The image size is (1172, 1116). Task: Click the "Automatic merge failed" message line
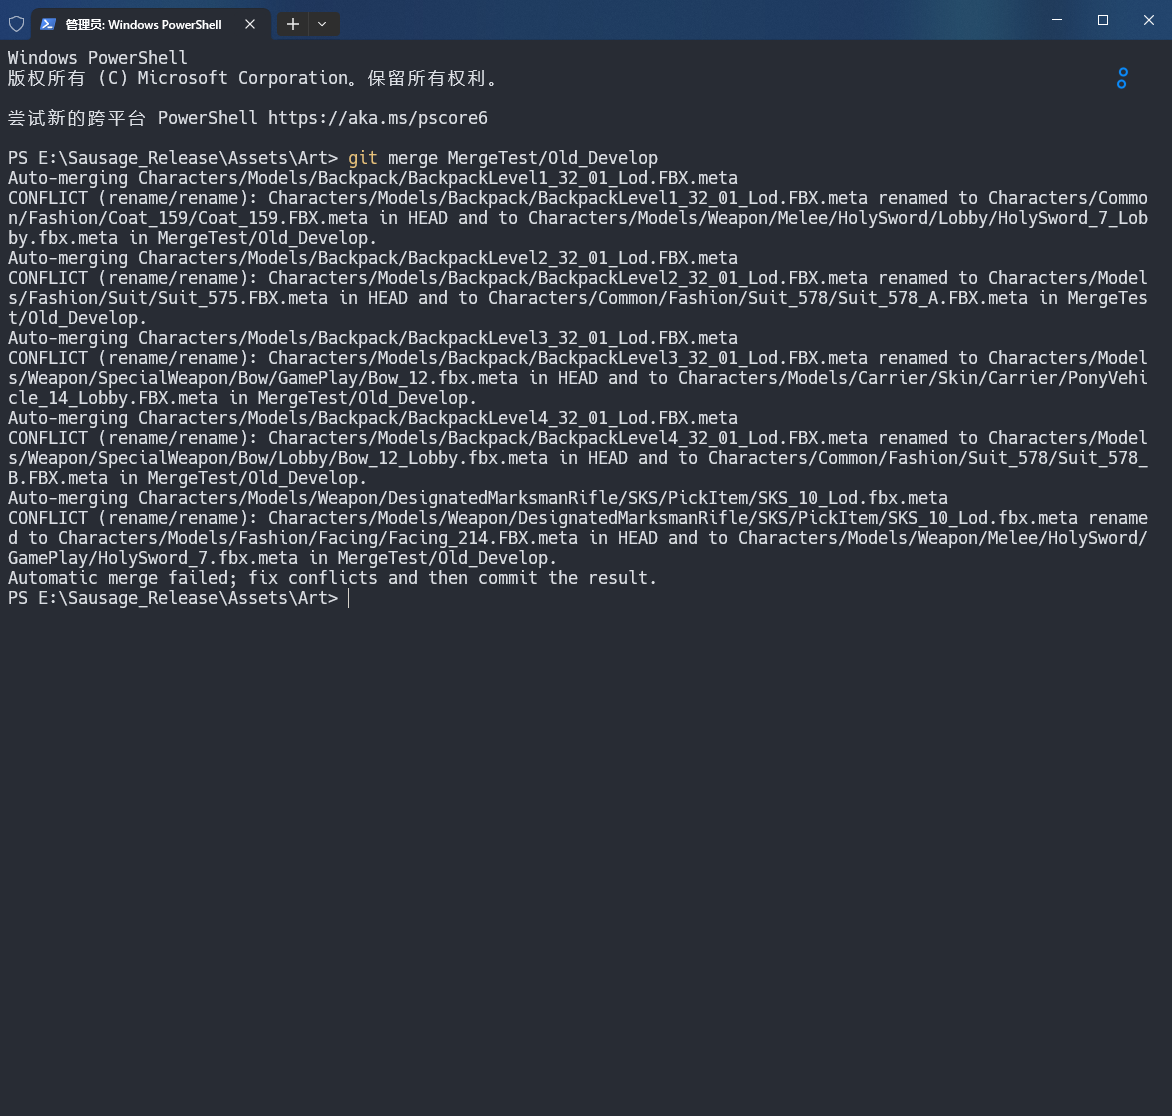click(332, 578)
